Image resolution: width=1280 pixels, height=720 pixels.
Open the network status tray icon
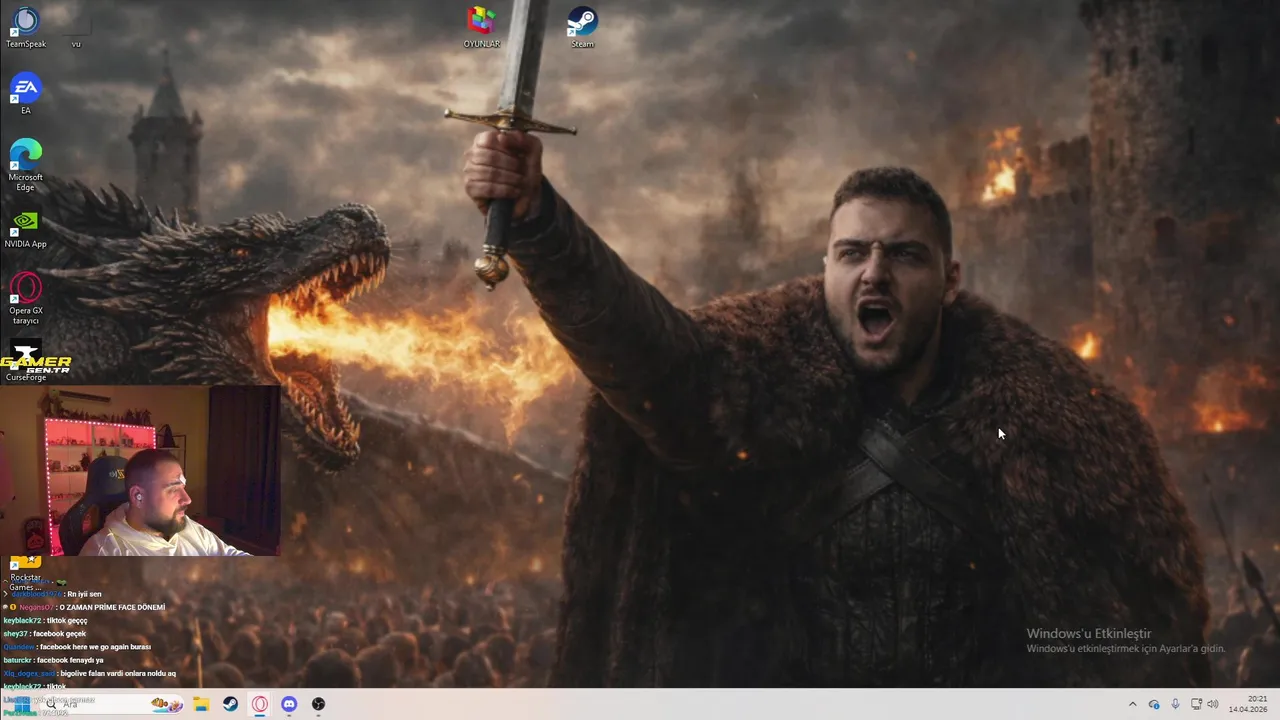click(x=1196, y=704)
